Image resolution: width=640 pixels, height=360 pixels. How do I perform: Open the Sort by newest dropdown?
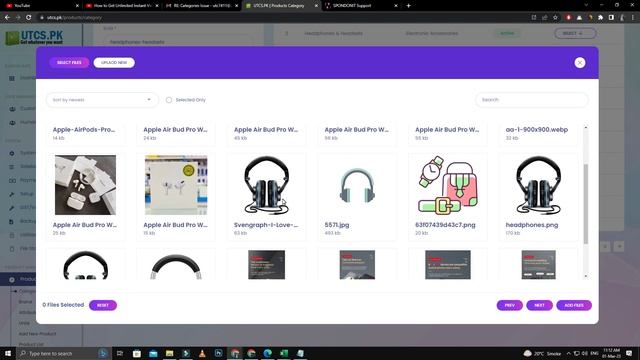pyautogui.click(x=102, y=100)
